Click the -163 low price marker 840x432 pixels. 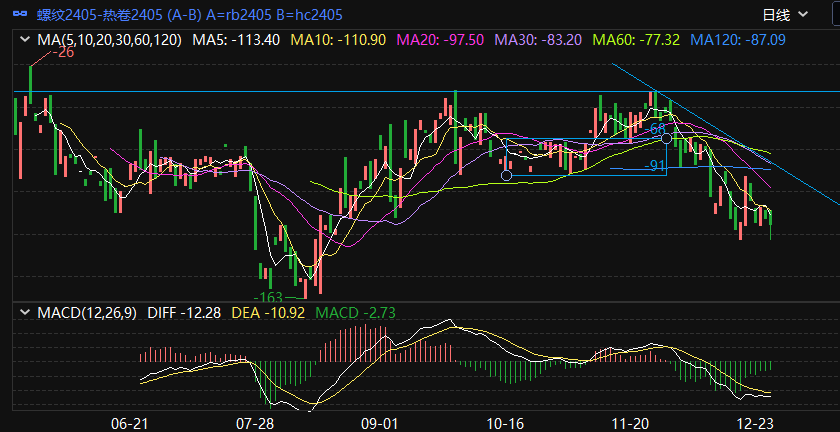(x=269, y=298)
